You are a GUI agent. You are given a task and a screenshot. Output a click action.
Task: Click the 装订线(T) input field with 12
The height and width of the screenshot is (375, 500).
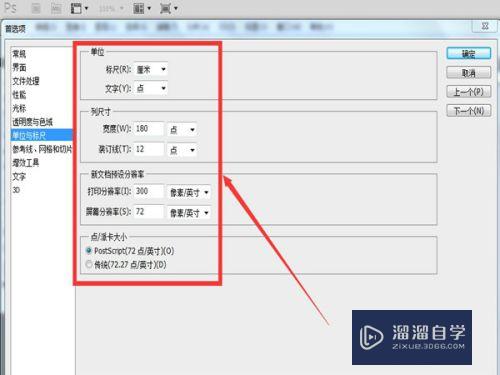(149, 149)
